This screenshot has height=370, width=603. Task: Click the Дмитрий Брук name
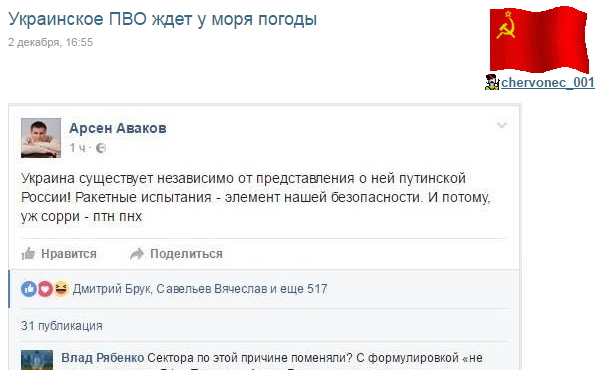coord(112,289)
